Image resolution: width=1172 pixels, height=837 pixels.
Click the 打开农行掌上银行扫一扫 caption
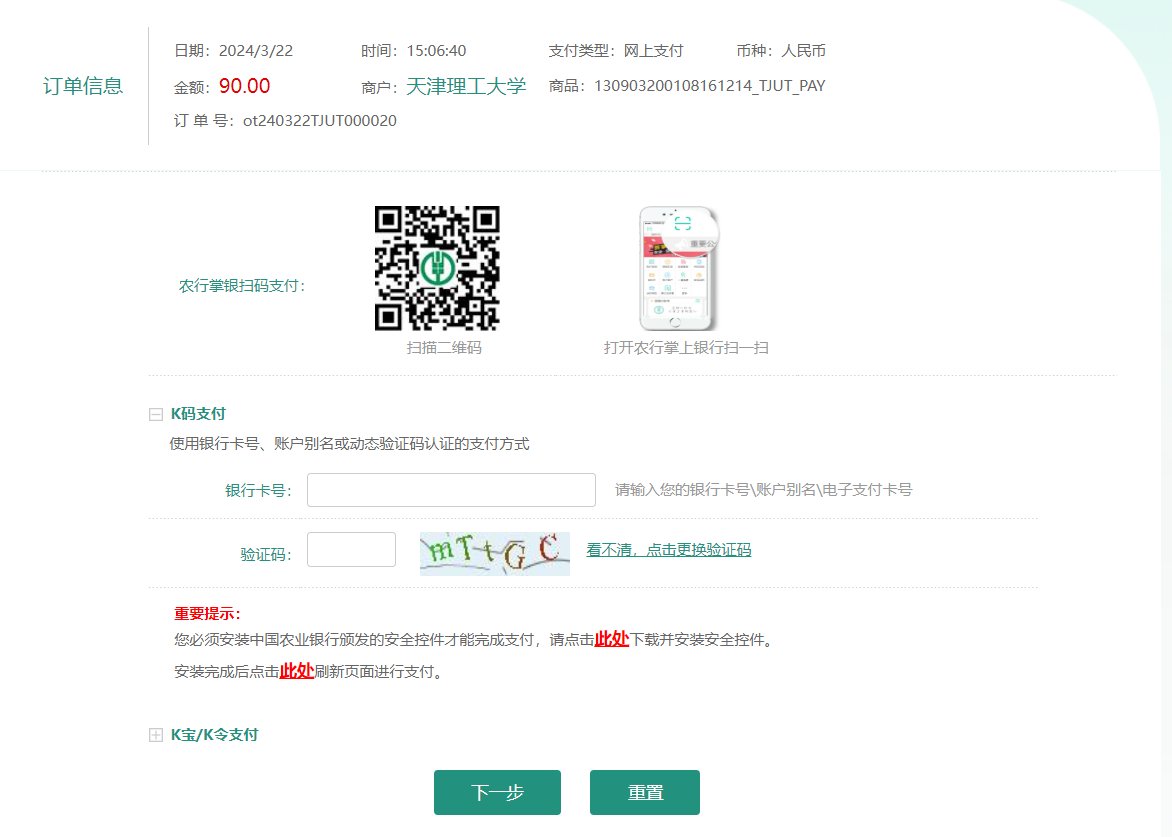686,348
